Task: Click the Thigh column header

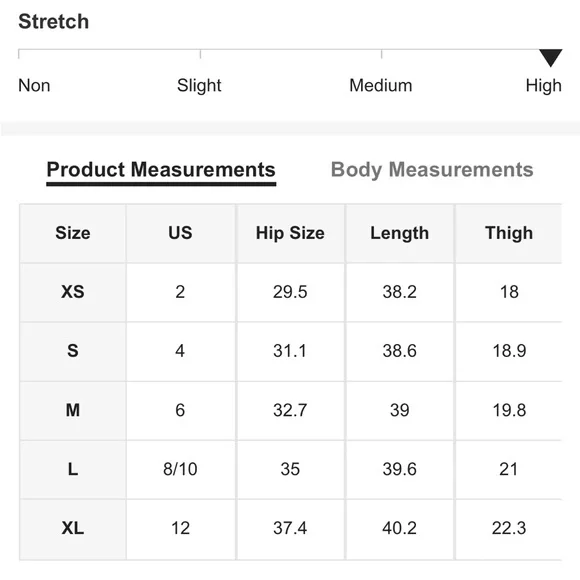Action: [x=509, y=233]
